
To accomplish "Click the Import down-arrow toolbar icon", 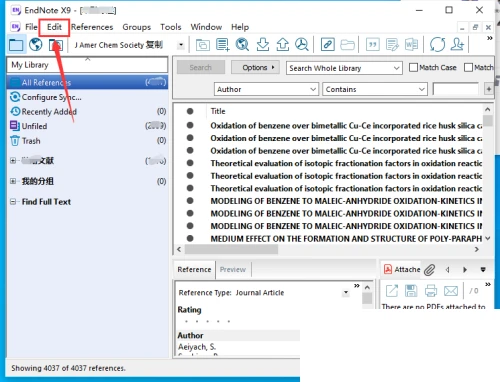I will click(263, 44).
